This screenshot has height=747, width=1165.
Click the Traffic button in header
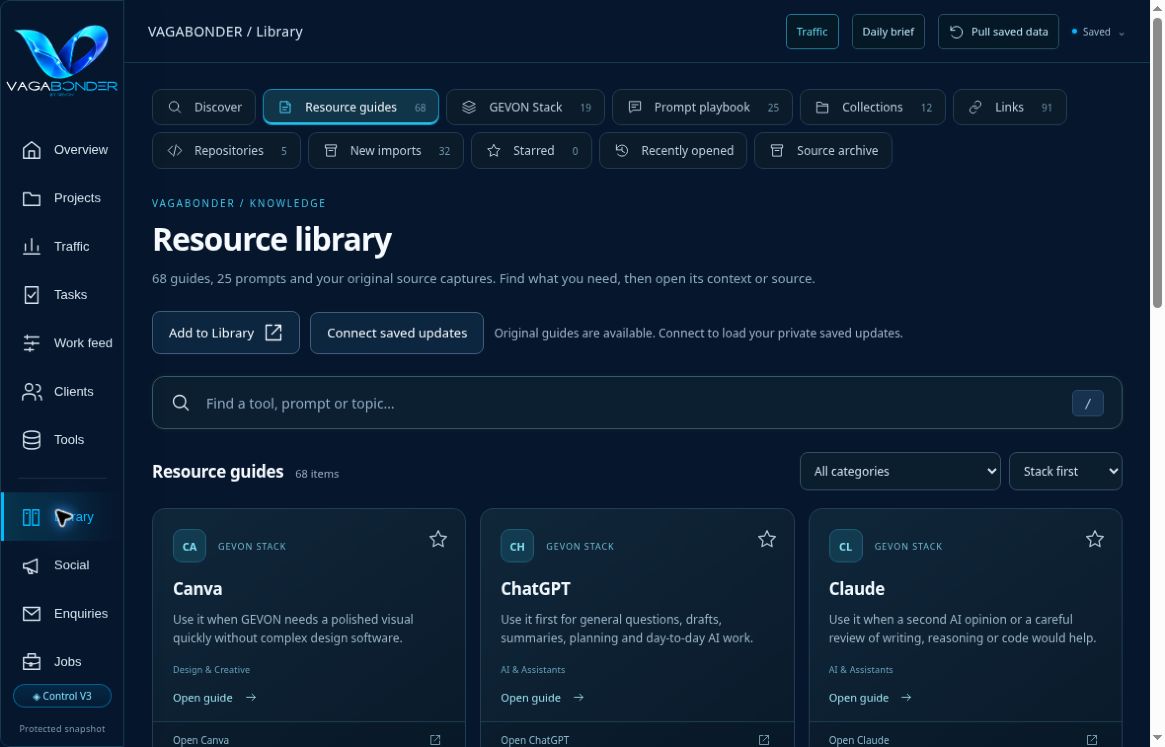(812, 32)
